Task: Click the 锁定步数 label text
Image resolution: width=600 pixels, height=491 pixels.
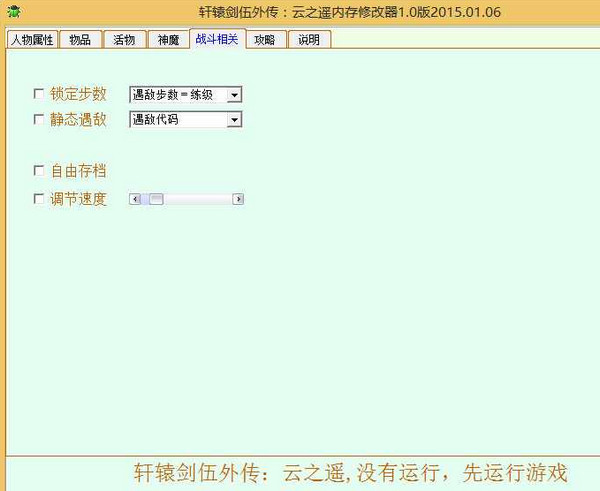Action: click(x=78, y=94)
